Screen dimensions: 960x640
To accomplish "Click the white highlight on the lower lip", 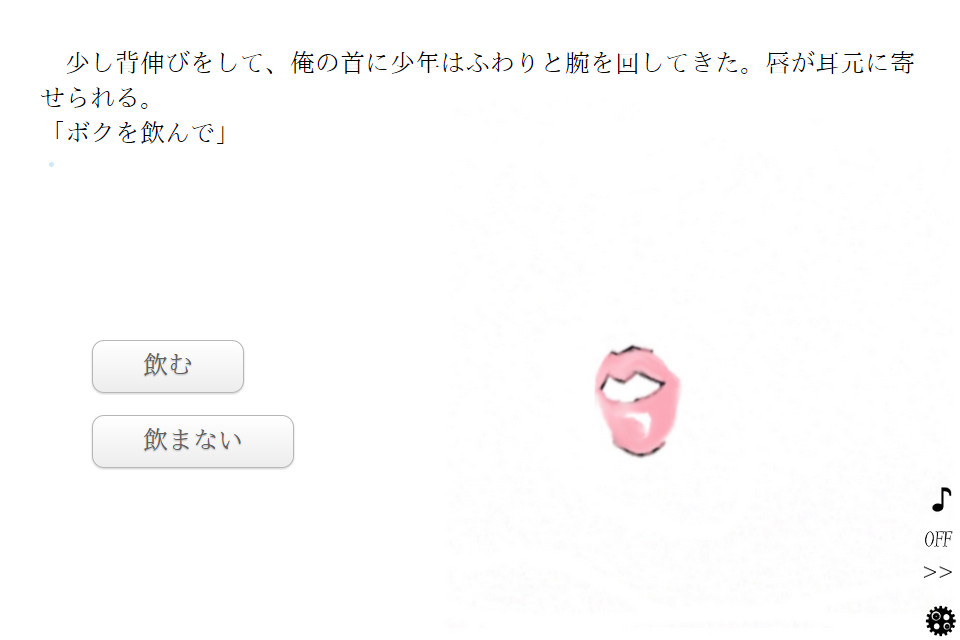I will tap(640, 421).
